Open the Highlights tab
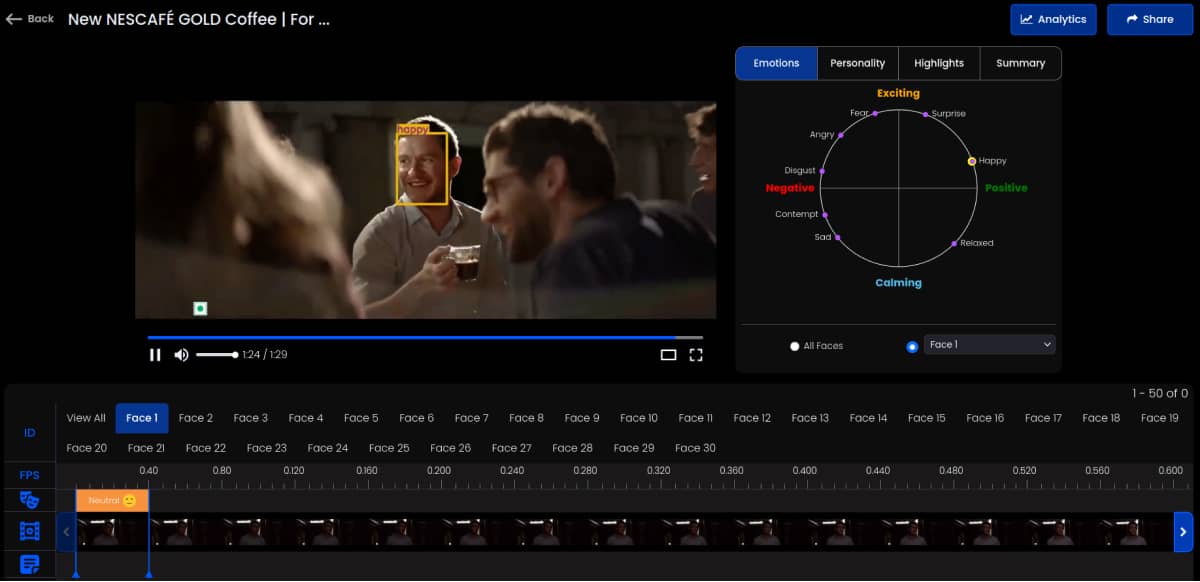This screenshot has height=582, width=1200. pyautogui.click(x=938, y=63)
